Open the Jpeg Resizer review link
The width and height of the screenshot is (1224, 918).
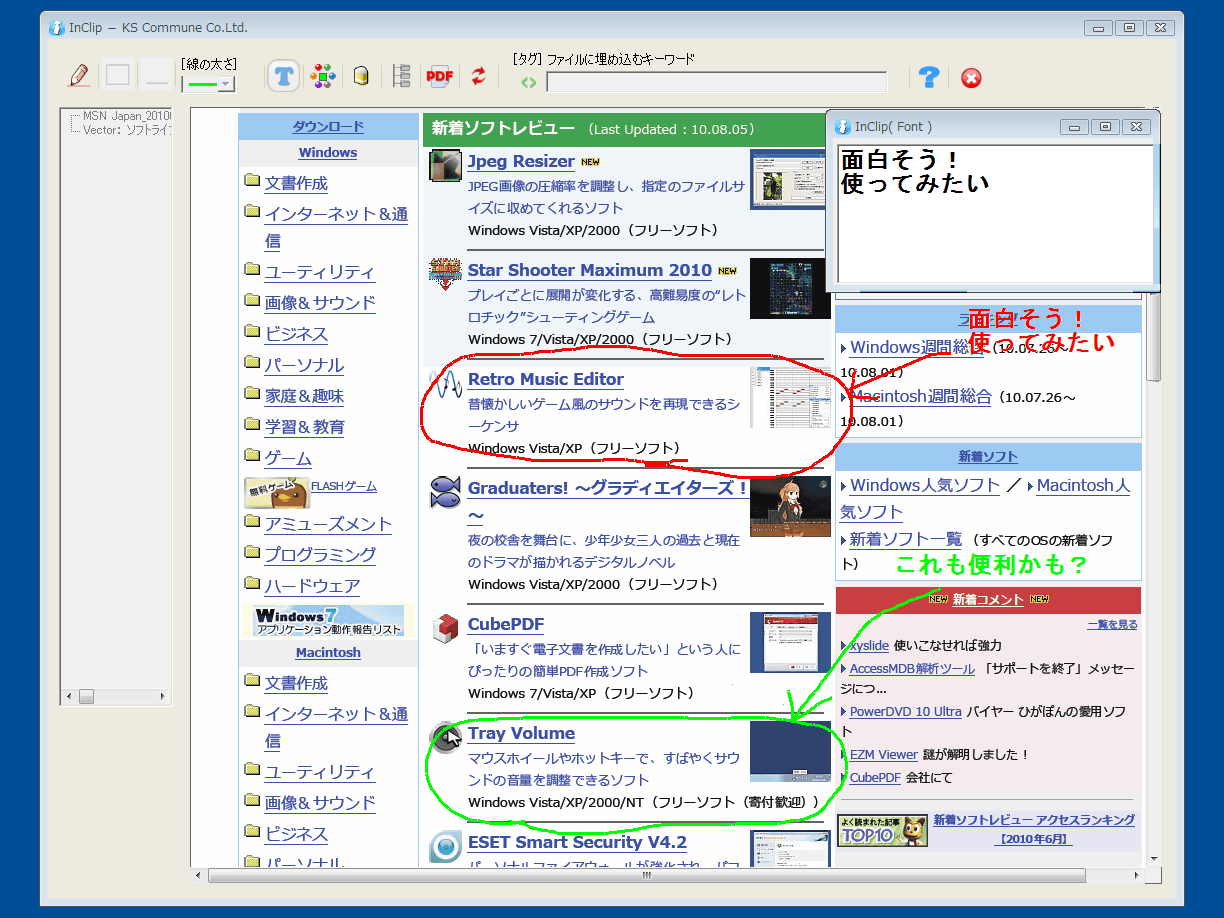point(521,161)
